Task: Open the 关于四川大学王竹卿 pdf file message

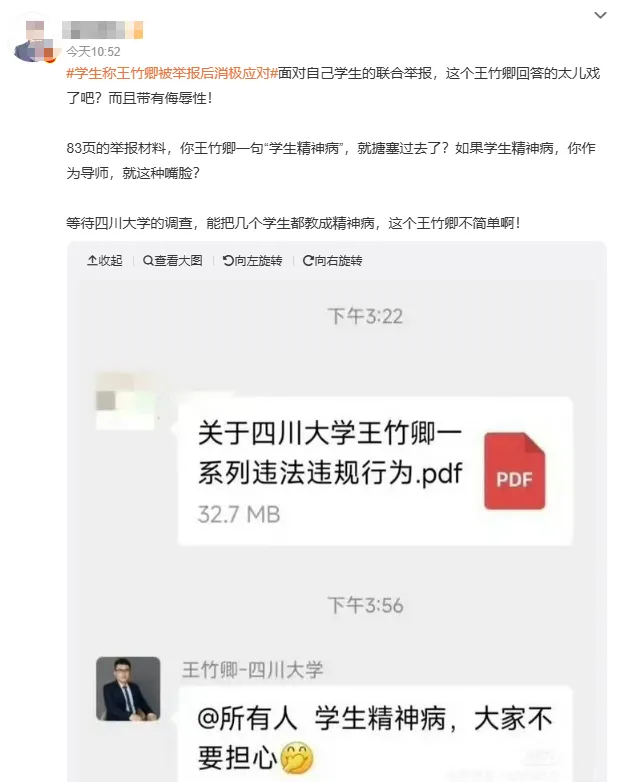Action: click(375, 471)
